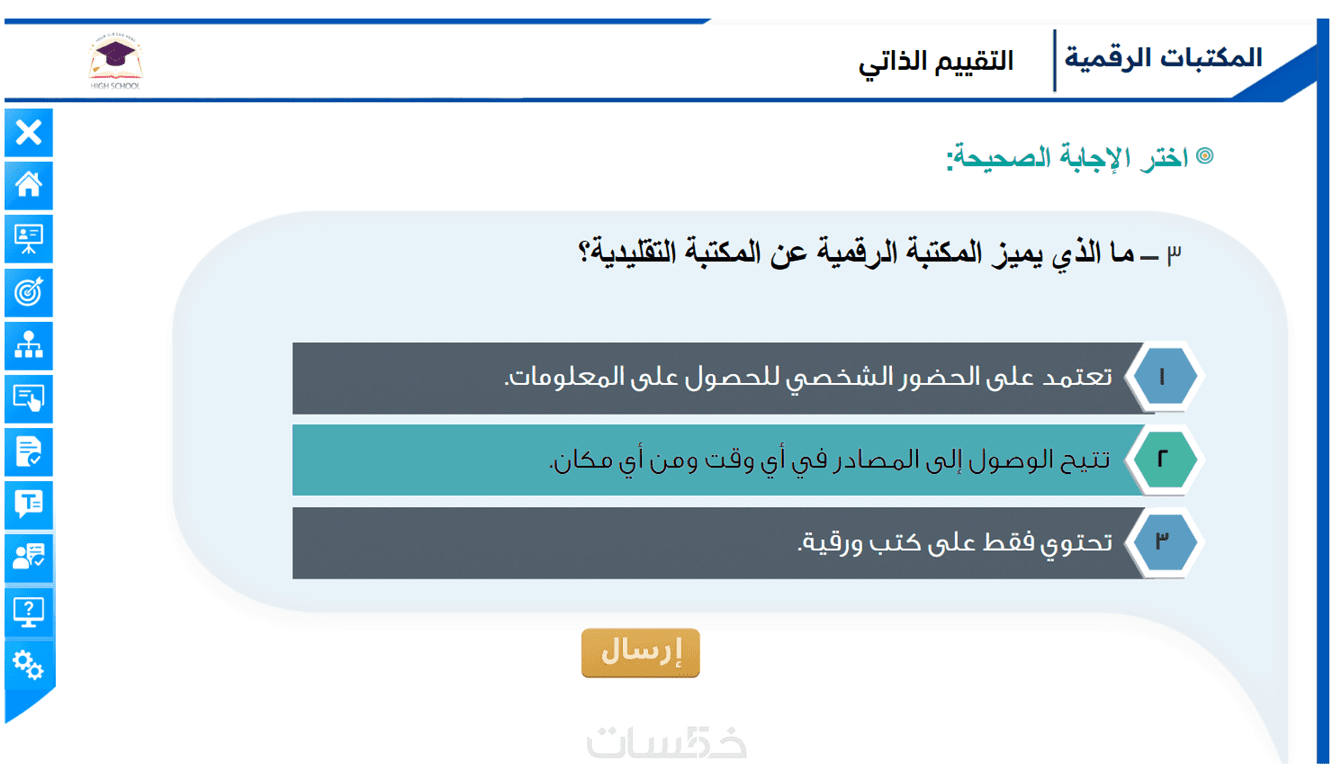Select answer hexagon number ٣
Viewport: 1334px width, 775px height.
point(1162,542)
